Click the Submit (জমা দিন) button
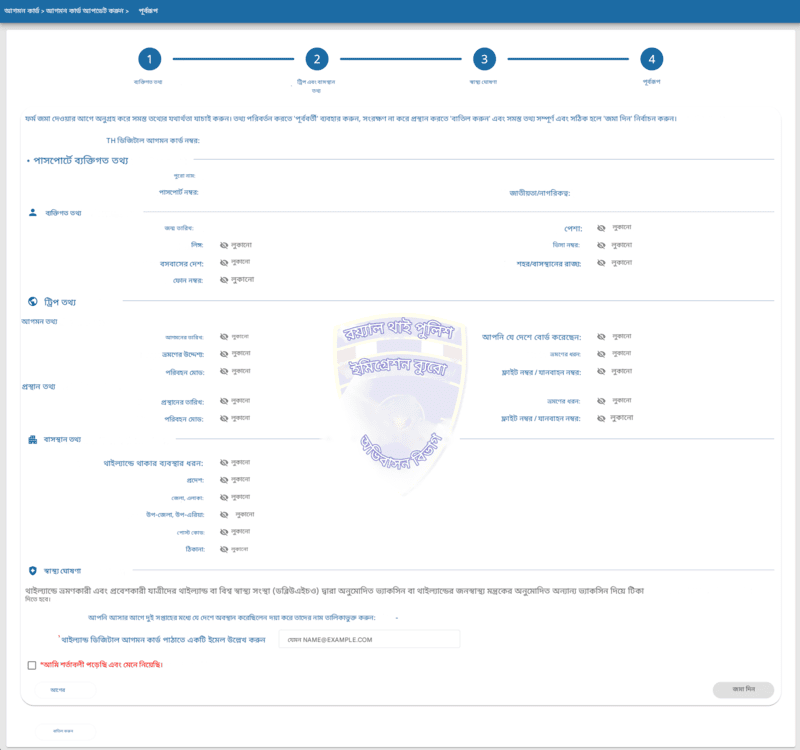This screenshot has width=800, height=750. (743, 689)
